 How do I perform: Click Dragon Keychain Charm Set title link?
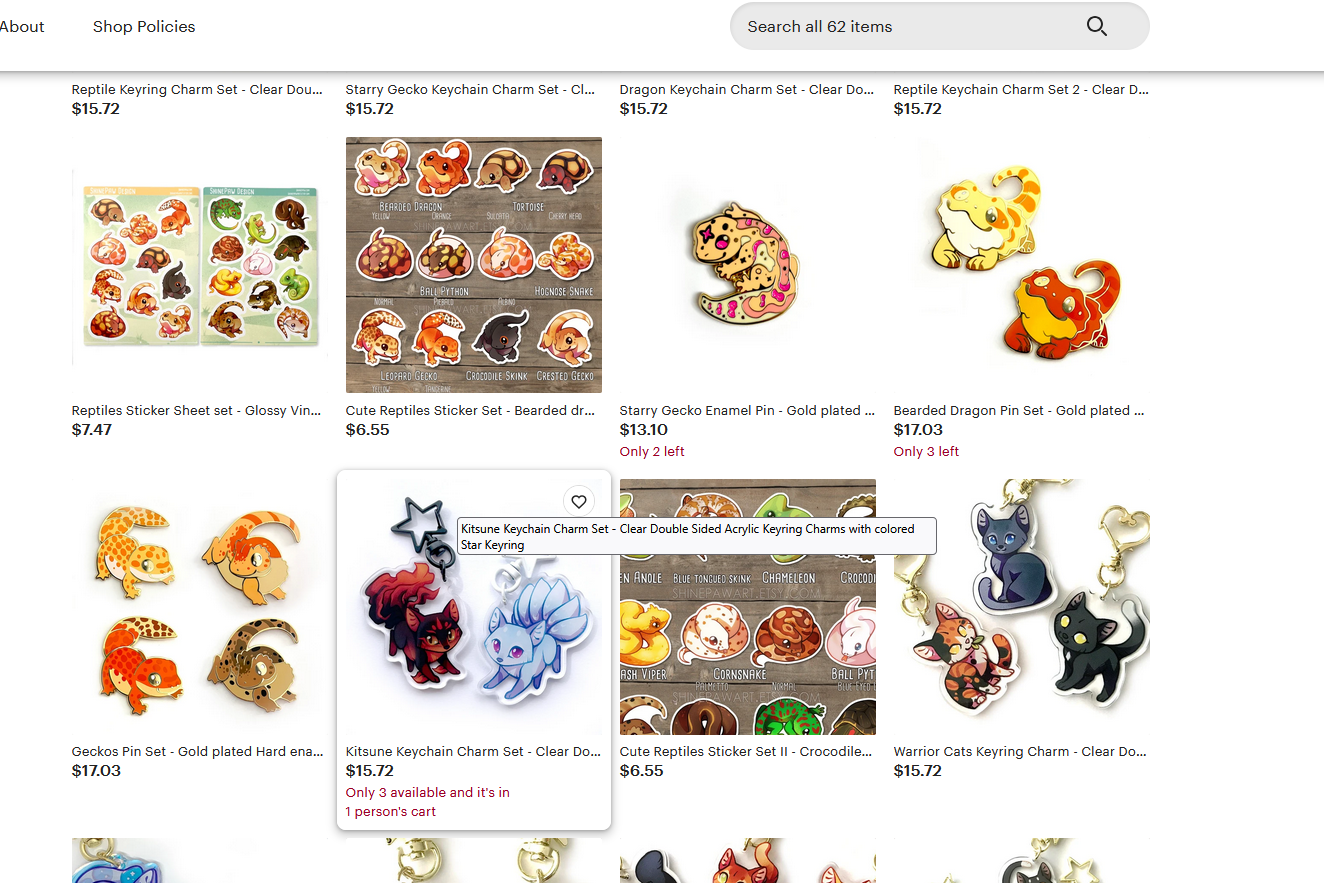click(747, 89)
